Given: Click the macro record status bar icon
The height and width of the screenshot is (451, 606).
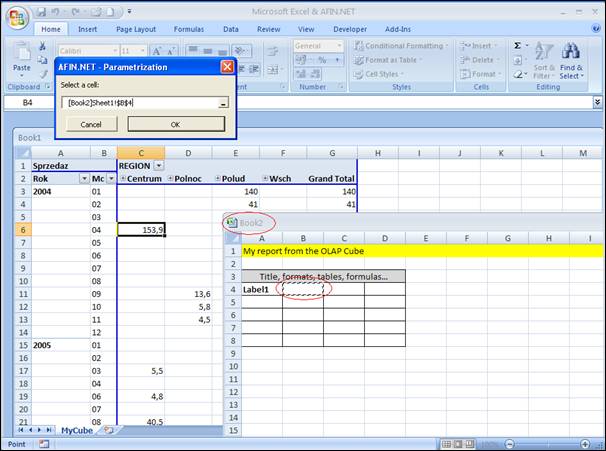Looking at the screenshot, I should point(44,444).
